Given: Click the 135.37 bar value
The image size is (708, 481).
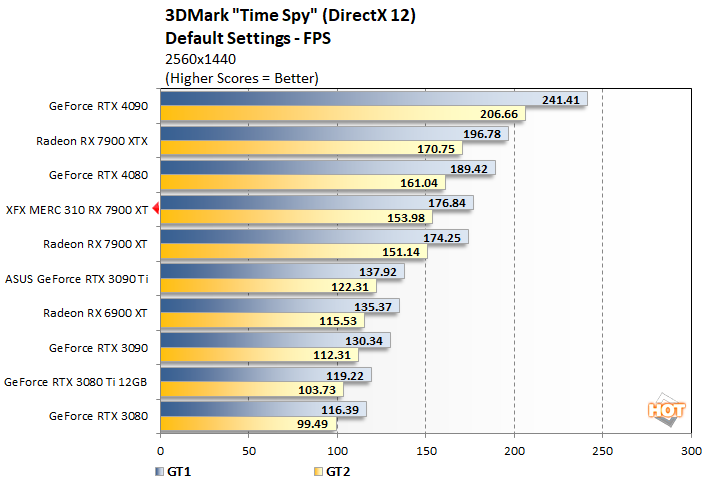Looking at the screenshot, I should coord(373,307).
